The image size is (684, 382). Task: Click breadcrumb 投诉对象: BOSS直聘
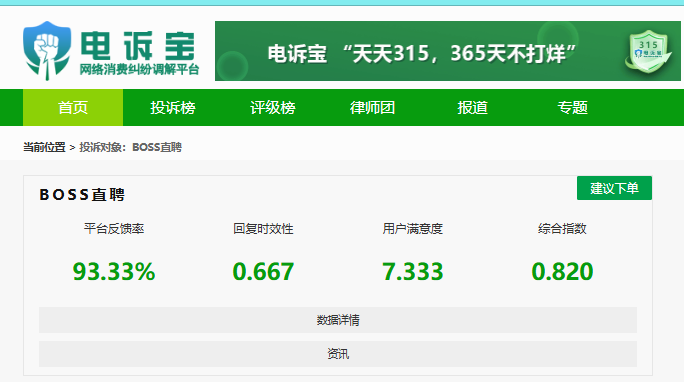click(130, 147)
